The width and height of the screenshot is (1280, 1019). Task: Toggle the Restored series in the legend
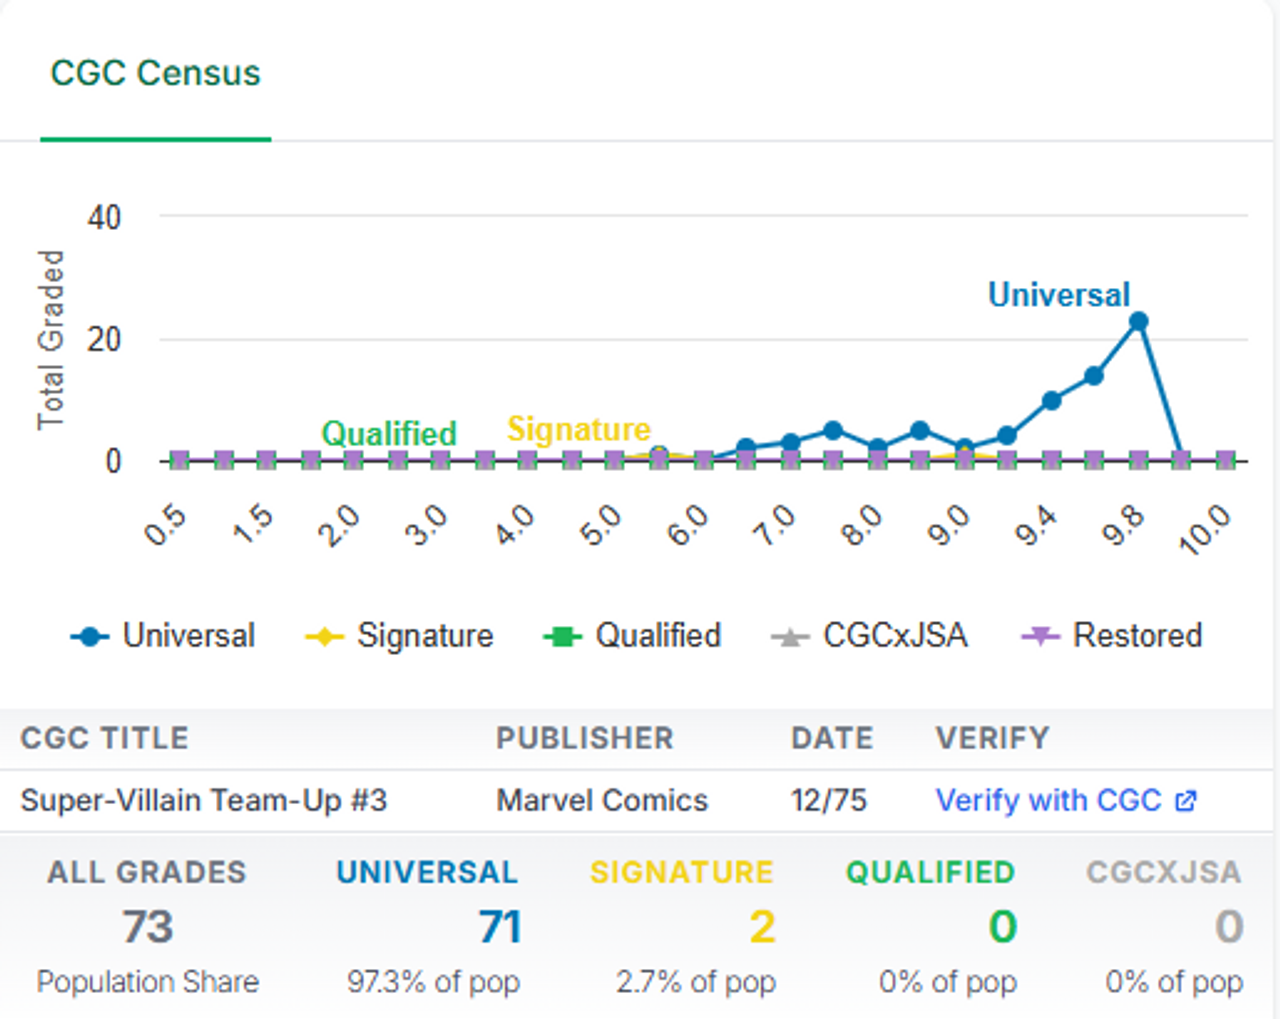(1111, 636)
